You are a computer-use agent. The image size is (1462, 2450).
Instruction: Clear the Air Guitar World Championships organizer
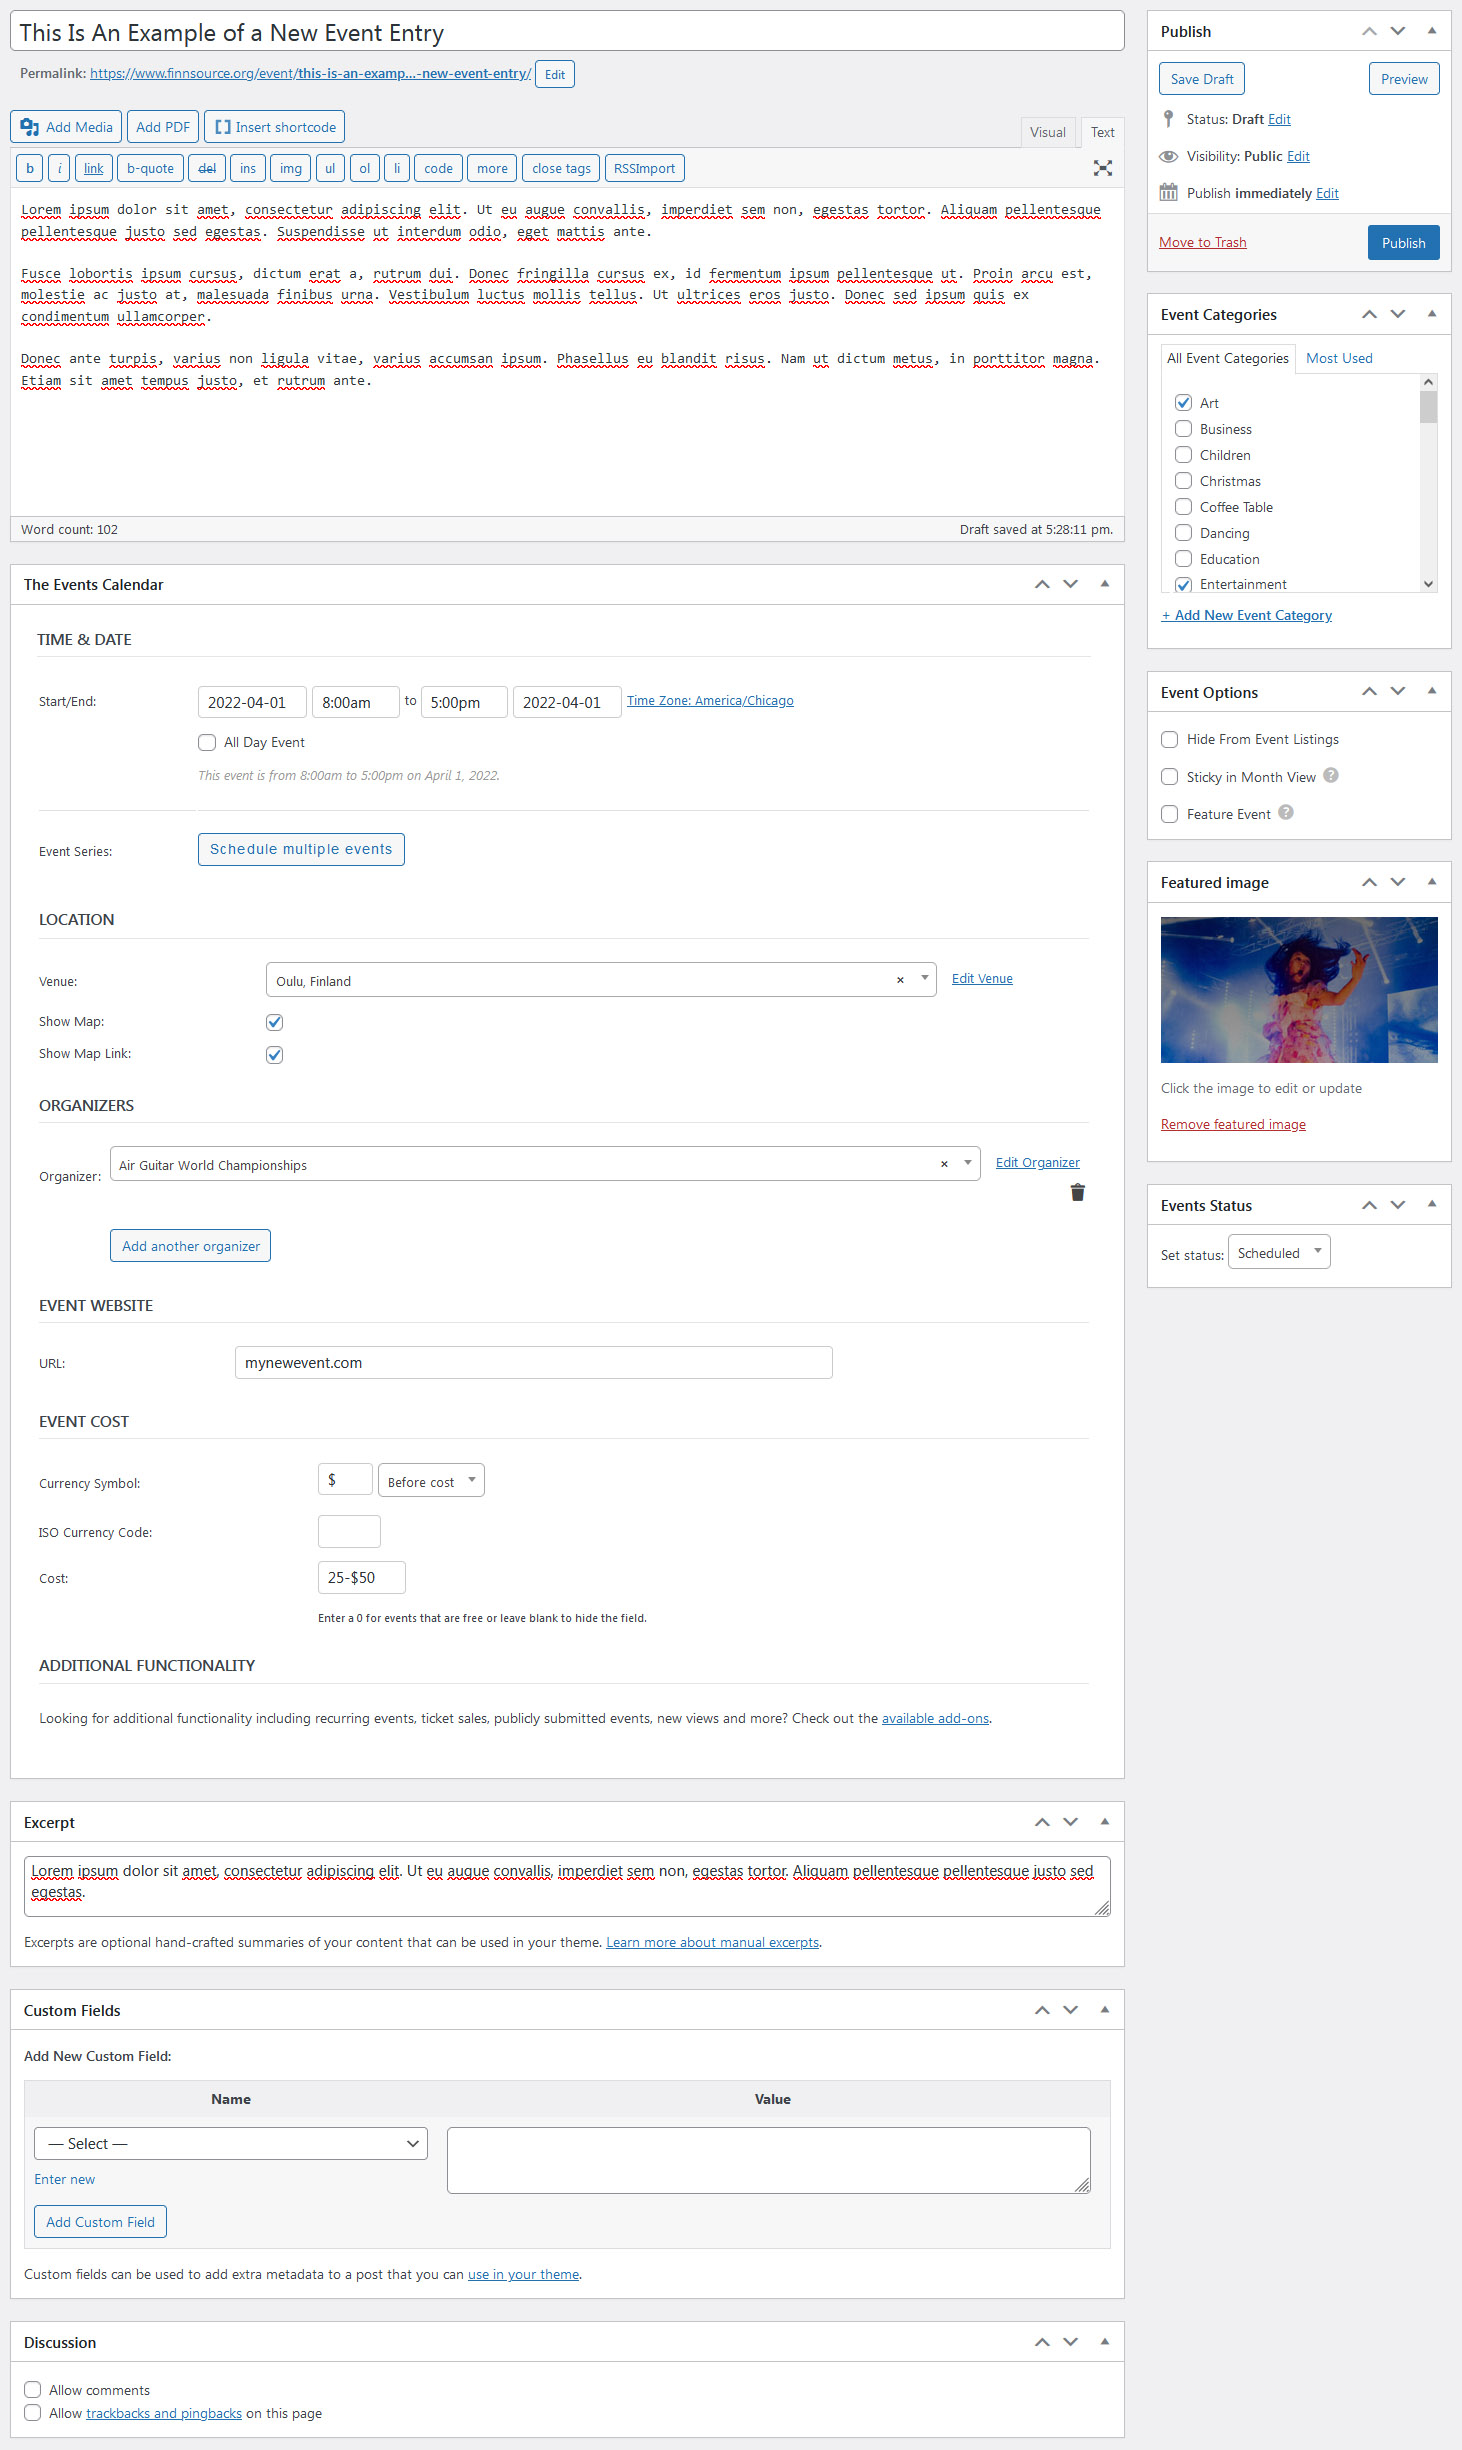click(x=943, y=1164)
